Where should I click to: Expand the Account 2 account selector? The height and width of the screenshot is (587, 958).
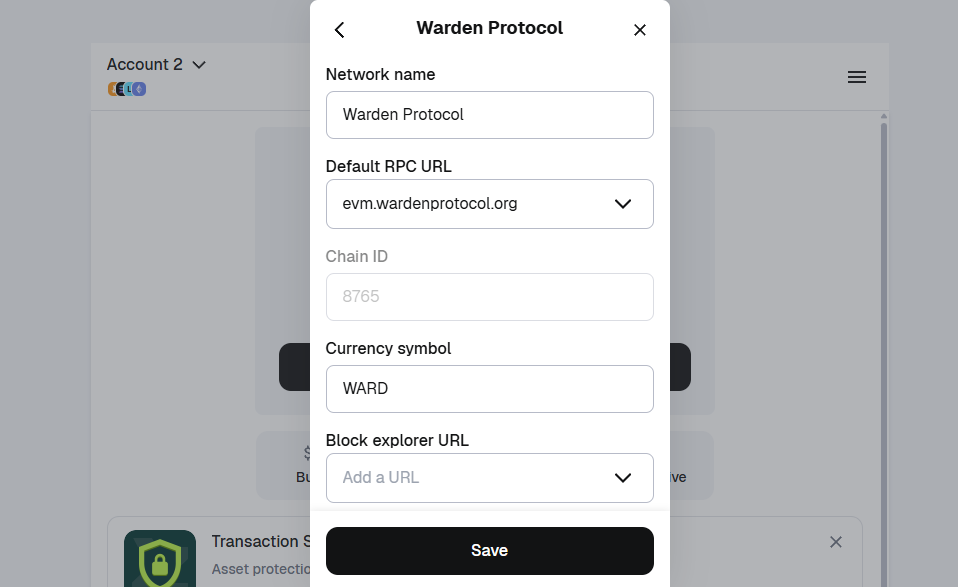pyautogui.click(x=157, y=64)
